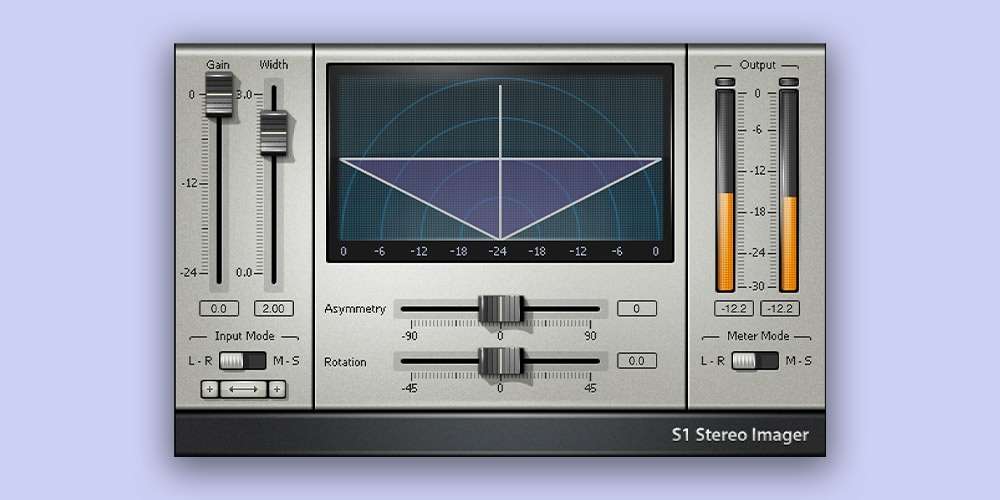Click the left output level meter

(x=725, y=191)
